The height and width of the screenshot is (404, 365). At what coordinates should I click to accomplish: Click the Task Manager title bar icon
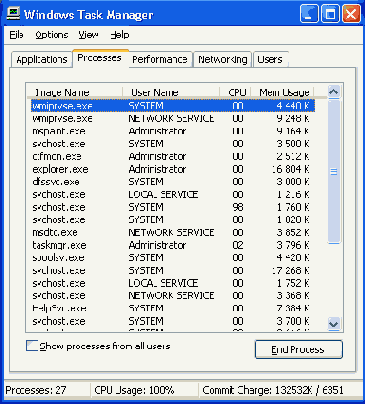[13, 14]
